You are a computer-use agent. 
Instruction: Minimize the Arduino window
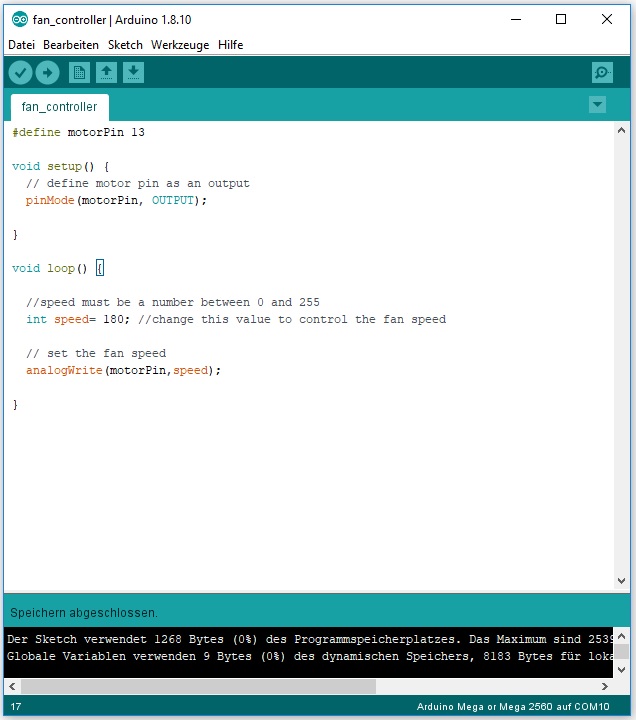tap(516, 19)
